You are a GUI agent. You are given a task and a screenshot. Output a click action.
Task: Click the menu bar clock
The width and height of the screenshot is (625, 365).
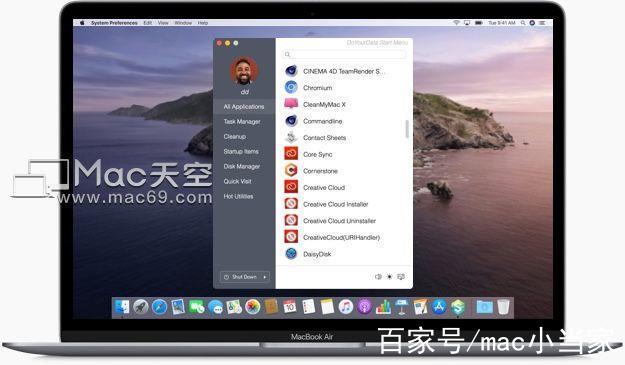coord(502,23)
